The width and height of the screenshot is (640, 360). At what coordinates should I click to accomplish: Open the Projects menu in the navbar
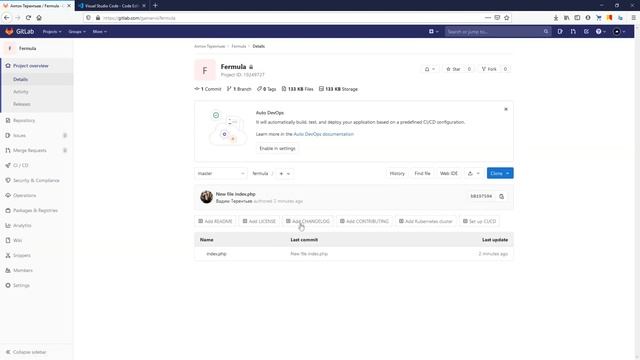52,31
